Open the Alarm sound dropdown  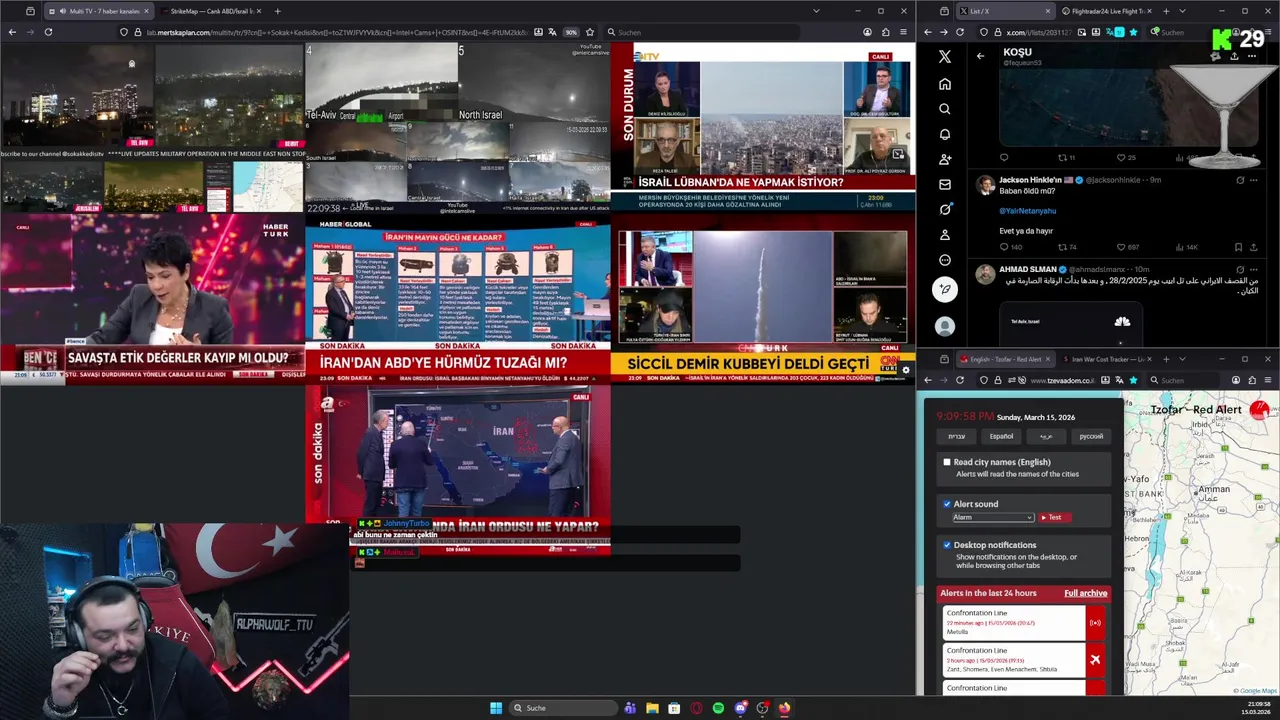pyautogui.click(x=992, y=517)
